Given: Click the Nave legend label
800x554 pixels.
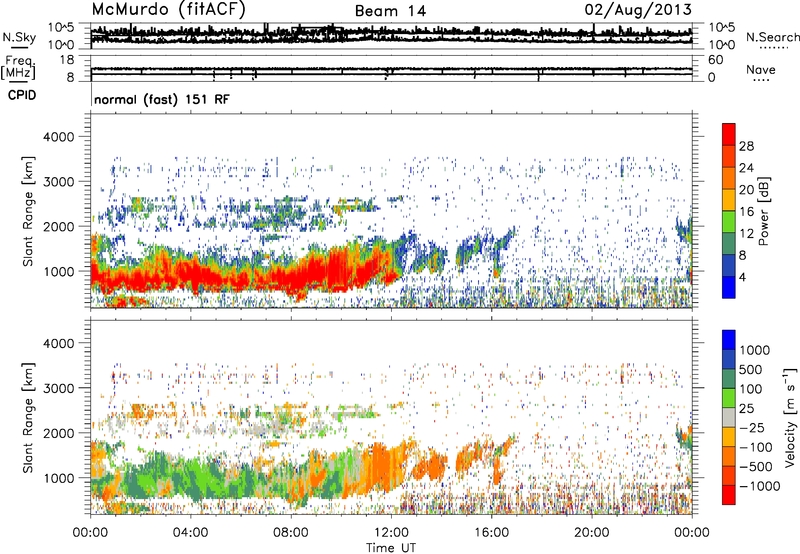Looking at the screenshot, I should coord(761,70).
